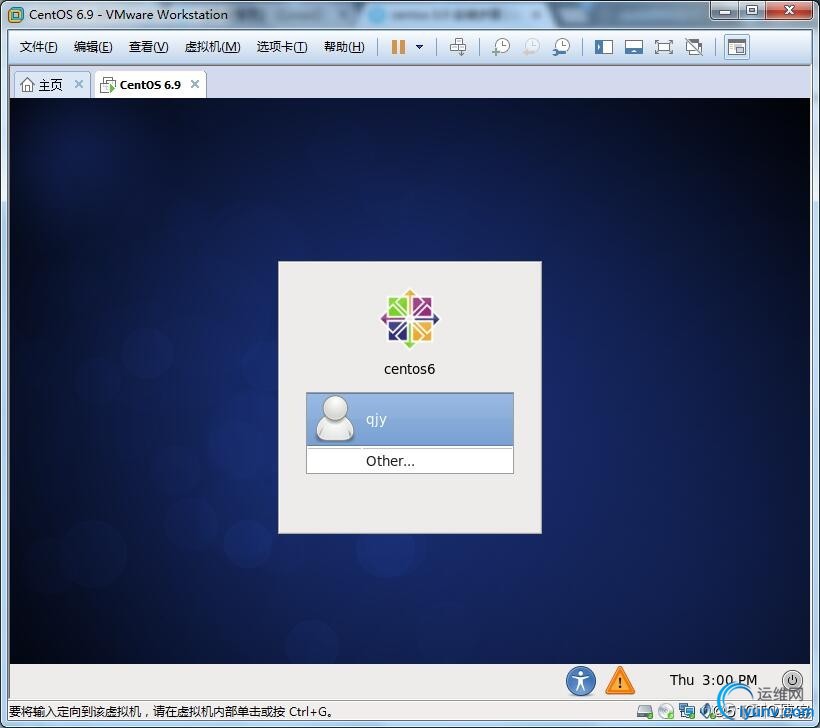820x728 pixels.
Task: Revert to the previous snapshot
Action: (531, 47)
